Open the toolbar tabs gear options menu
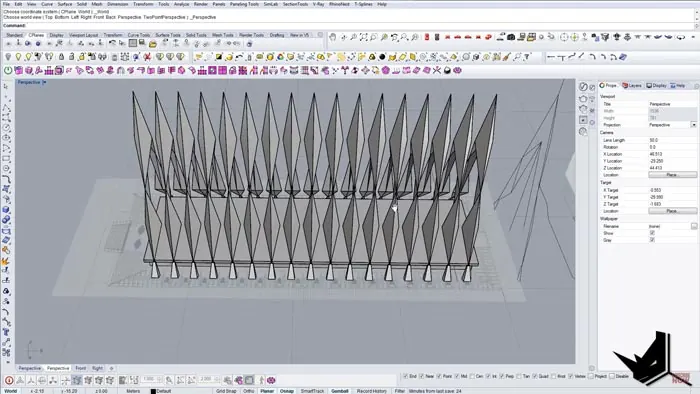The image size is (700, 394). (320, 35)
